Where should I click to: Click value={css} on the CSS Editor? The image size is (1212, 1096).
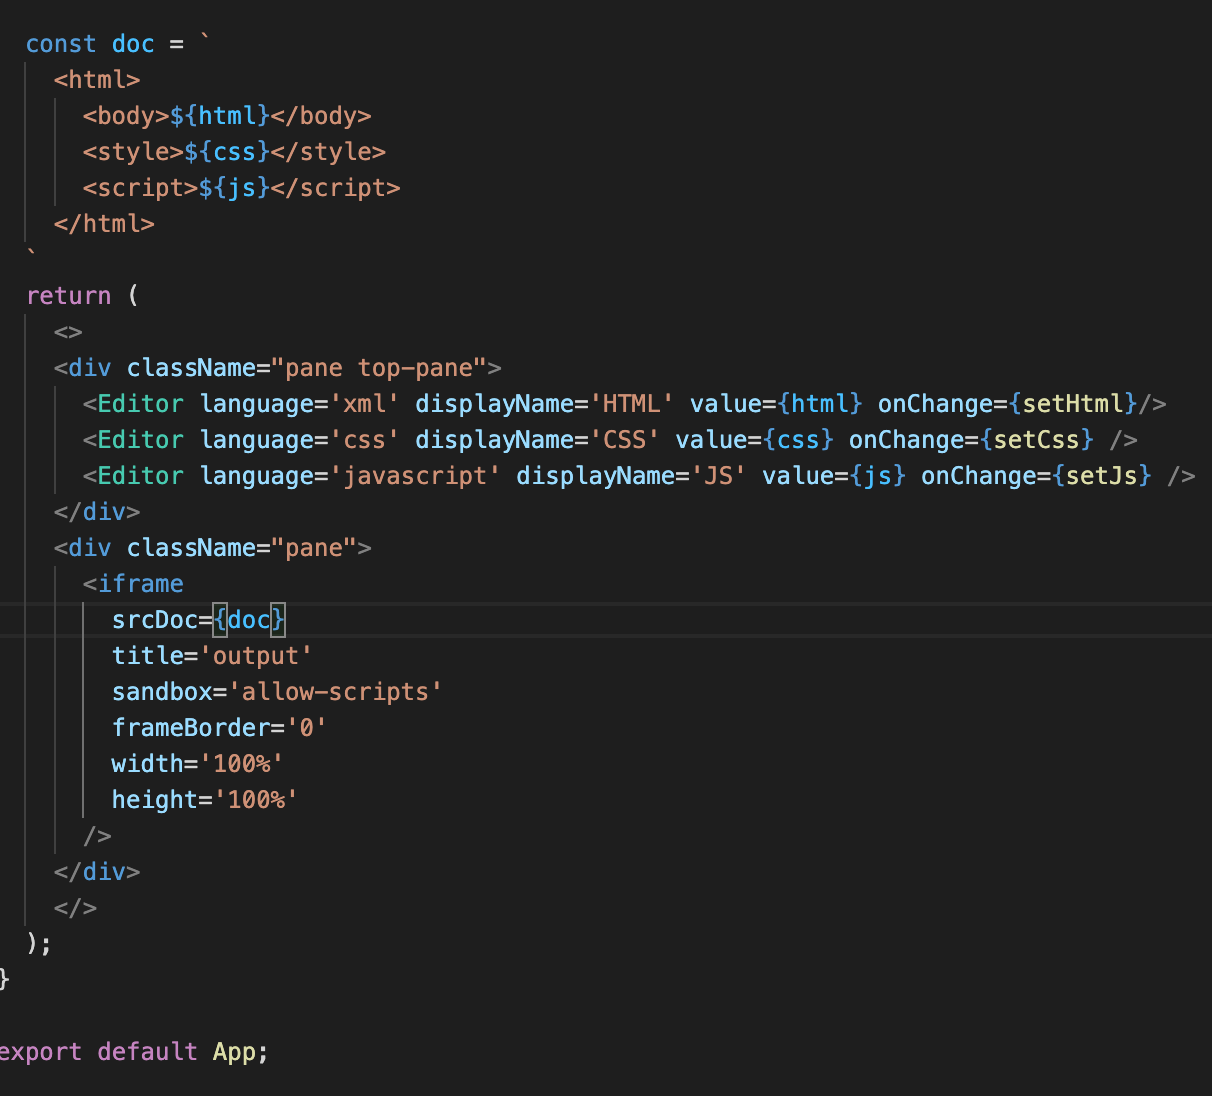pyautogui.click(x=755, y=440)
